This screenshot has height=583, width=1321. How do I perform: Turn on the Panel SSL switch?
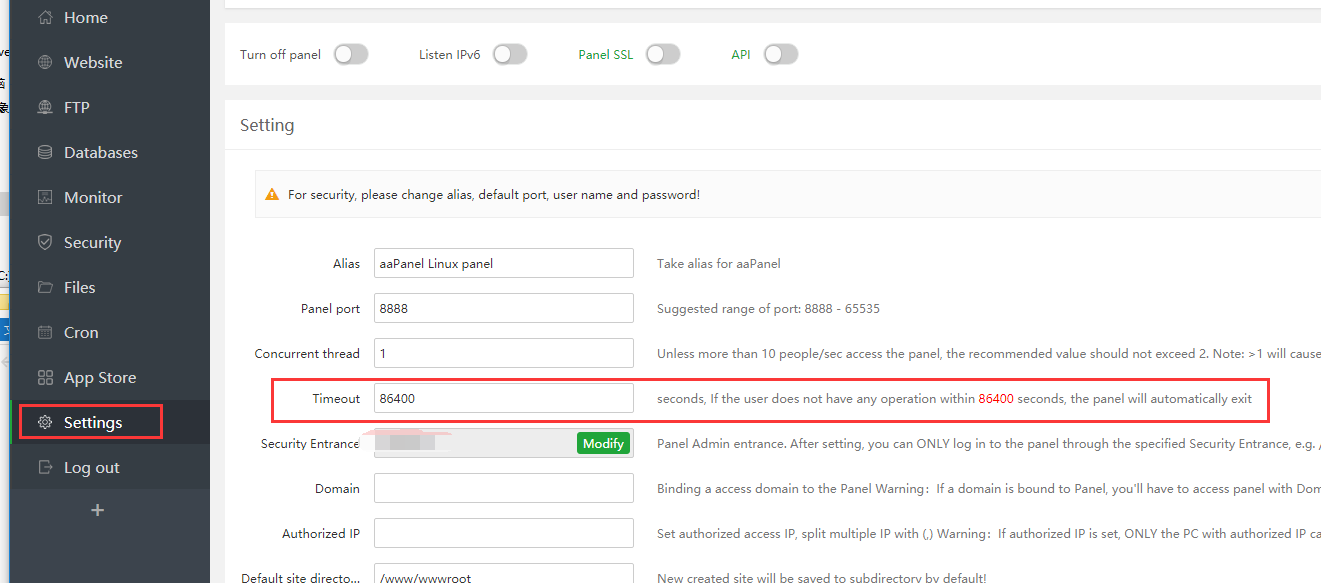tap(663, 55)
